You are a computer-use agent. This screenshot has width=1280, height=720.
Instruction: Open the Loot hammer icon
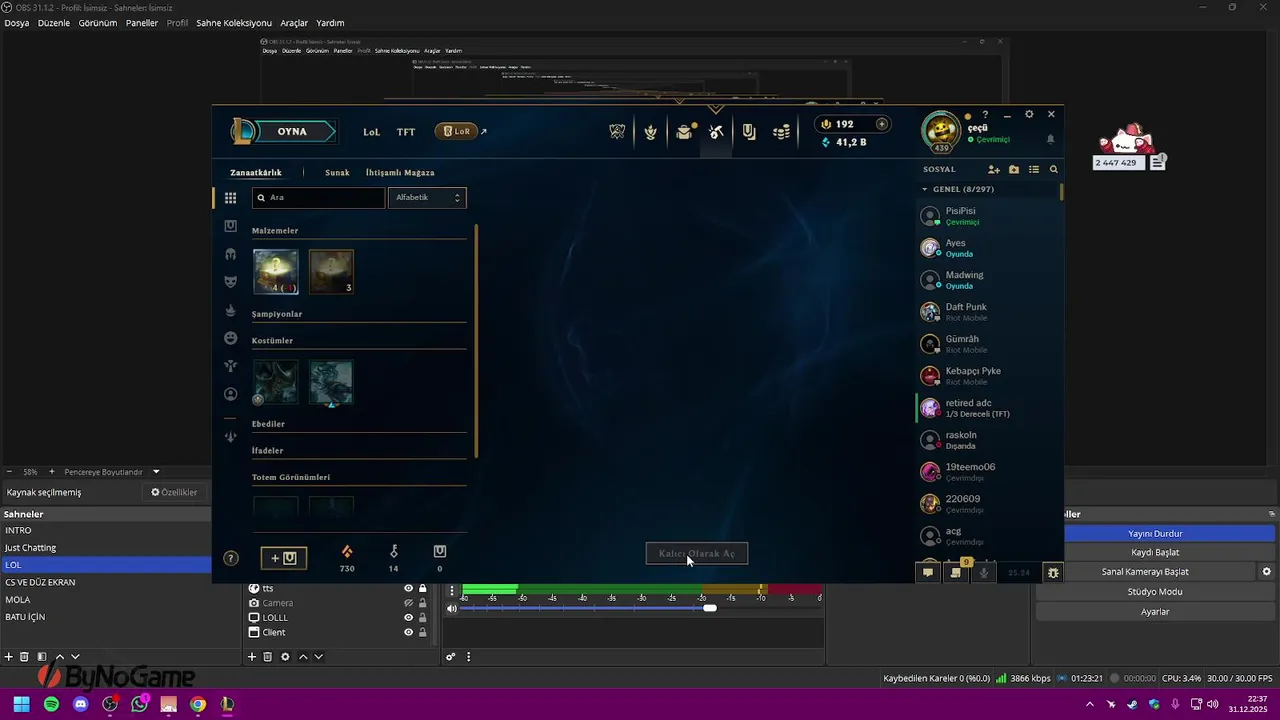[716, 131]
